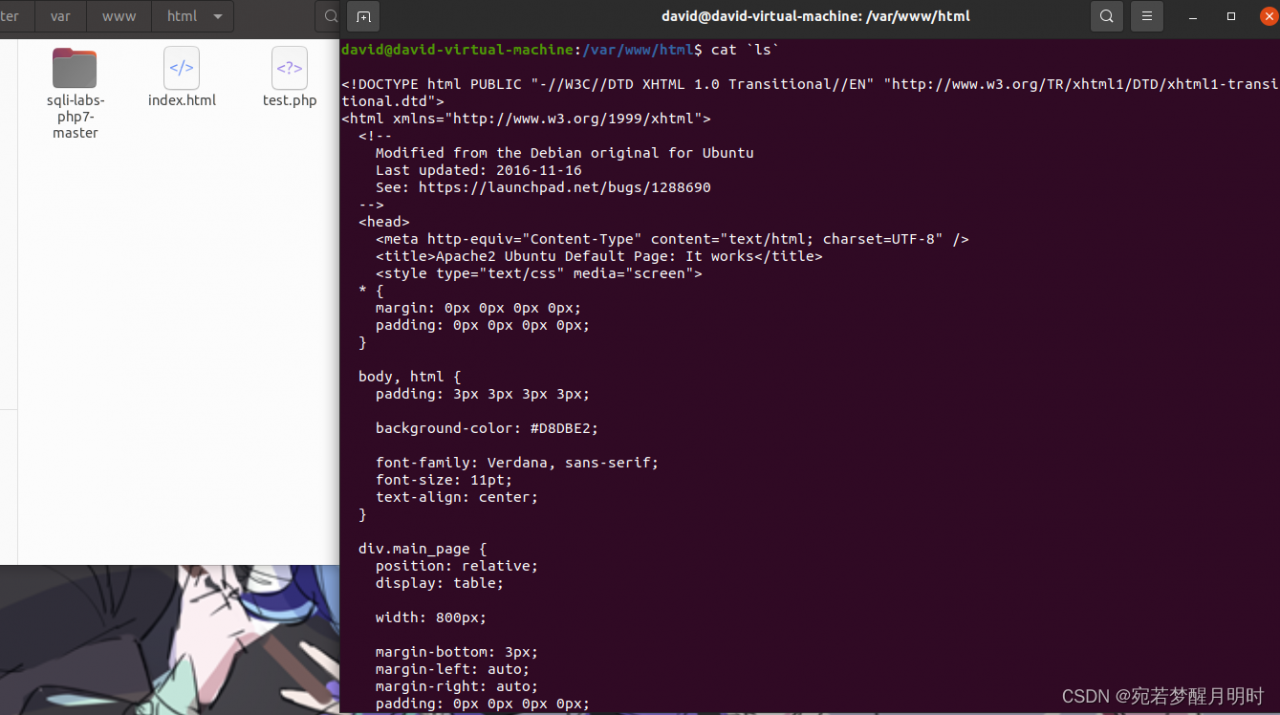Screen dimensions: 1280x715
Task: Minimize the terminal window
Action: point(1193,16)
